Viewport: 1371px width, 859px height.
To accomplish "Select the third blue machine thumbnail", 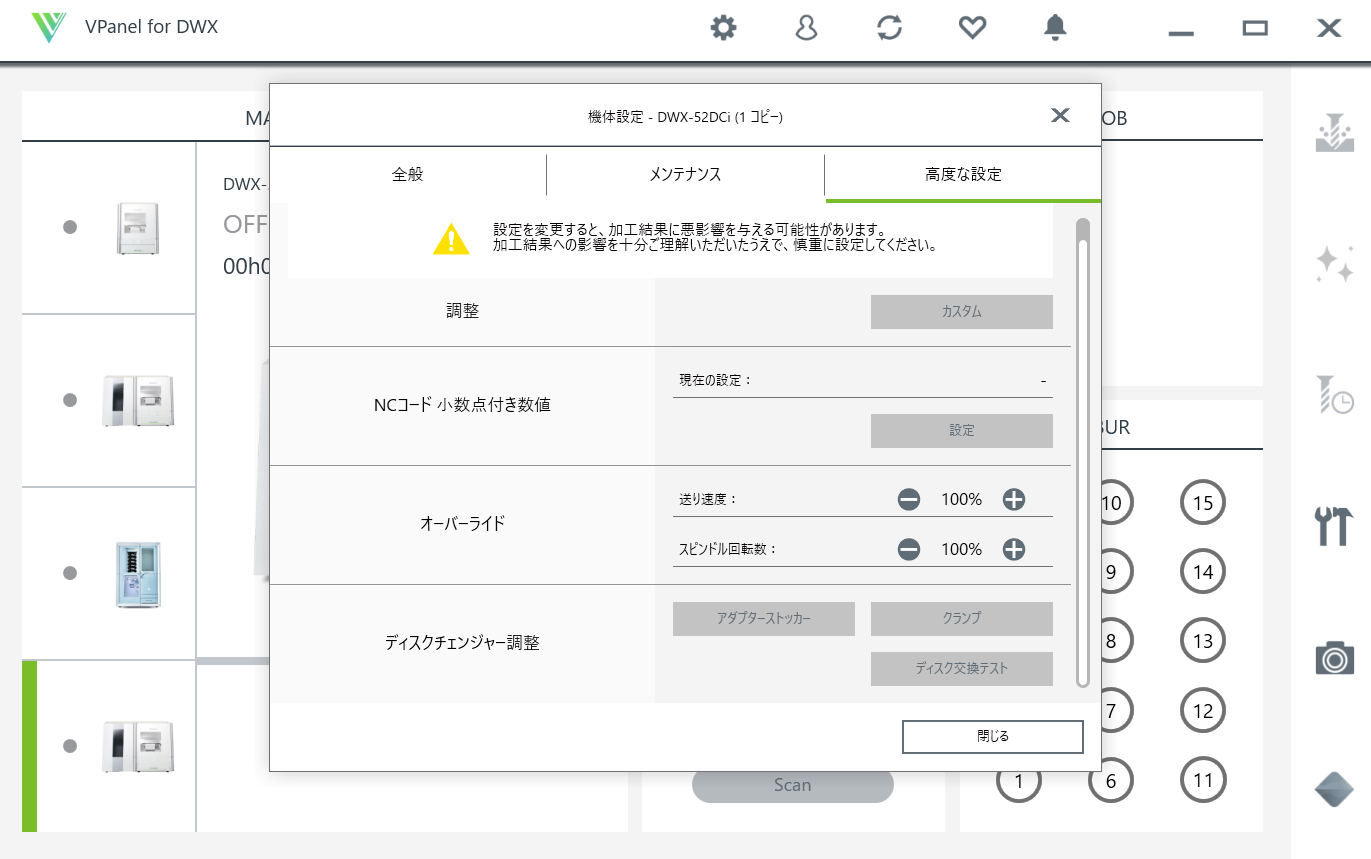I will 138,573.
